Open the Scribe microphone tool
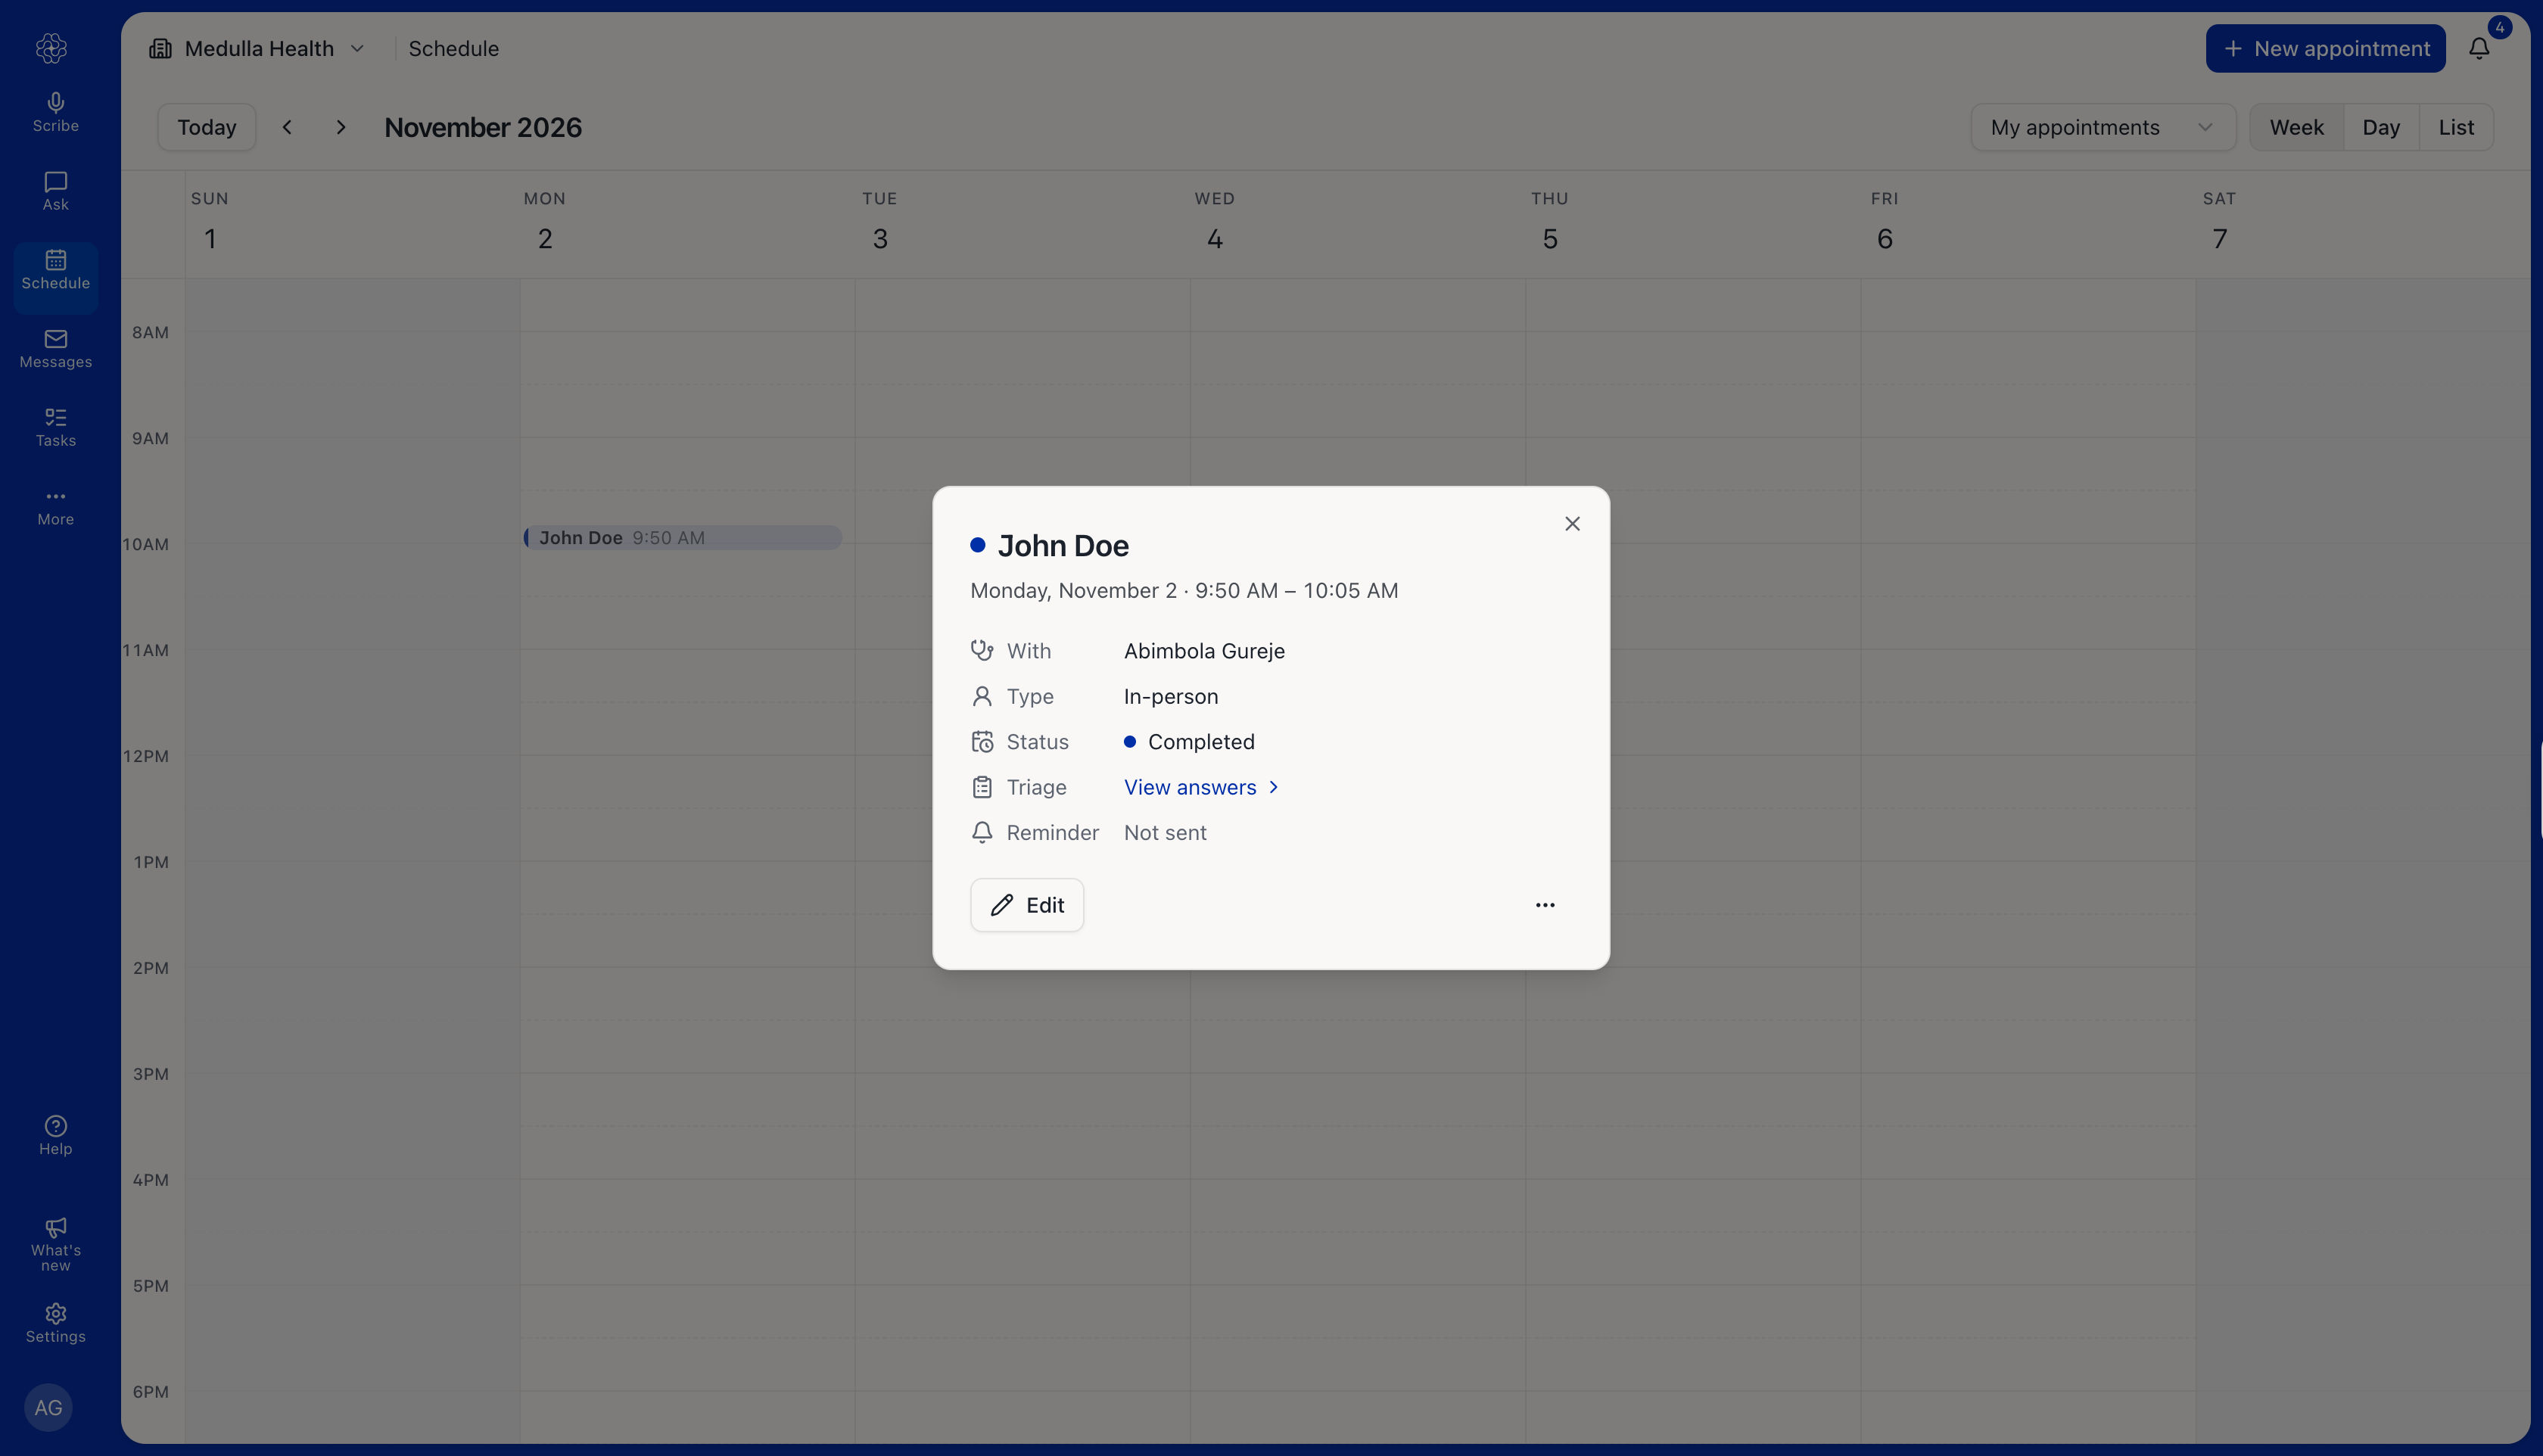Viewport: 2543px width, 1456px height. click(x=55, y=112)
